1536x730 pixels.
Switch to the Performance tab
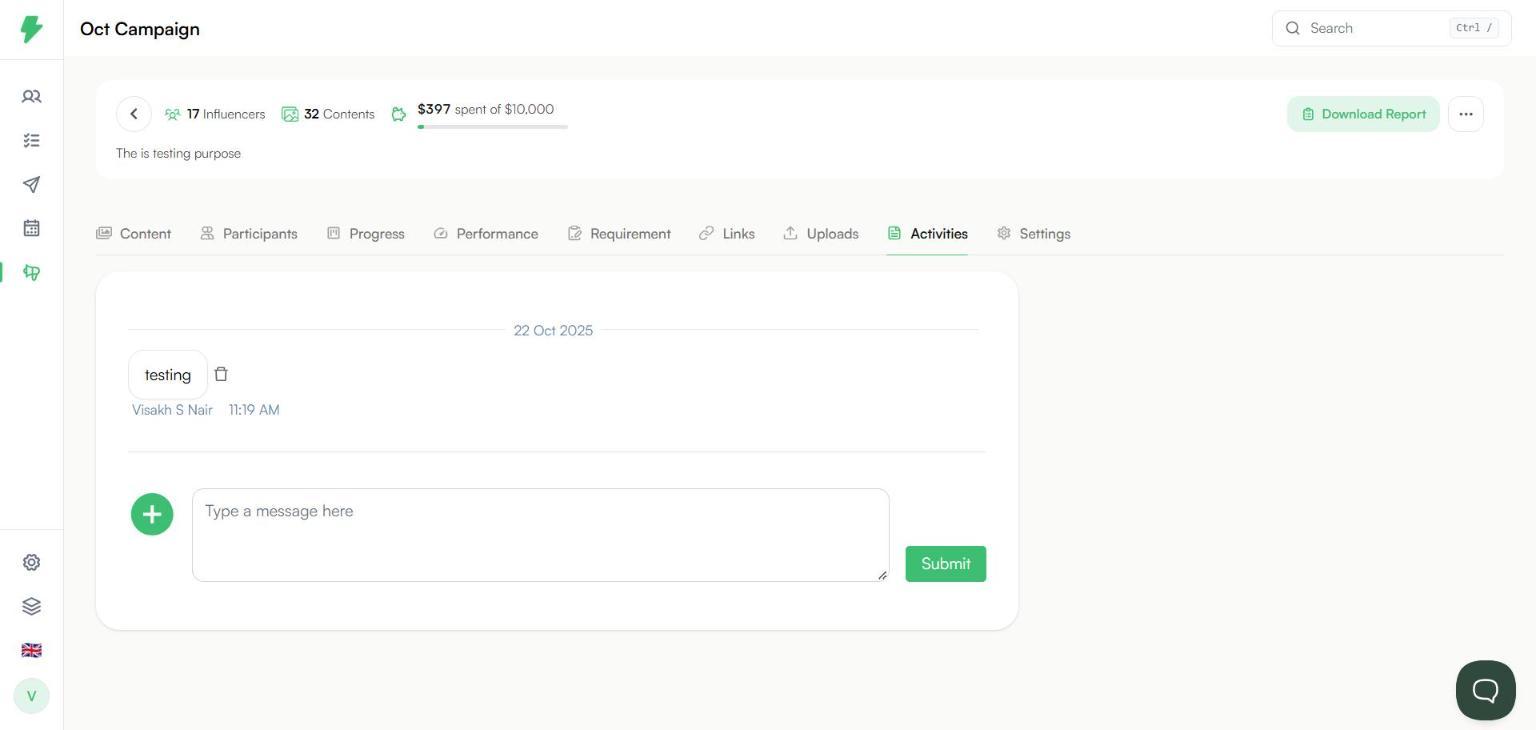(486, 234)
